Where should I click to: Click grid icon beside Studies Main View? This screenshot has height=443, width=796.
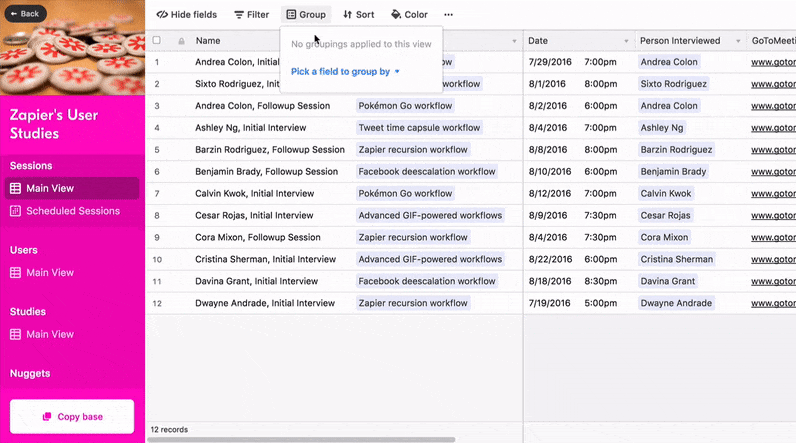[15, 334]
